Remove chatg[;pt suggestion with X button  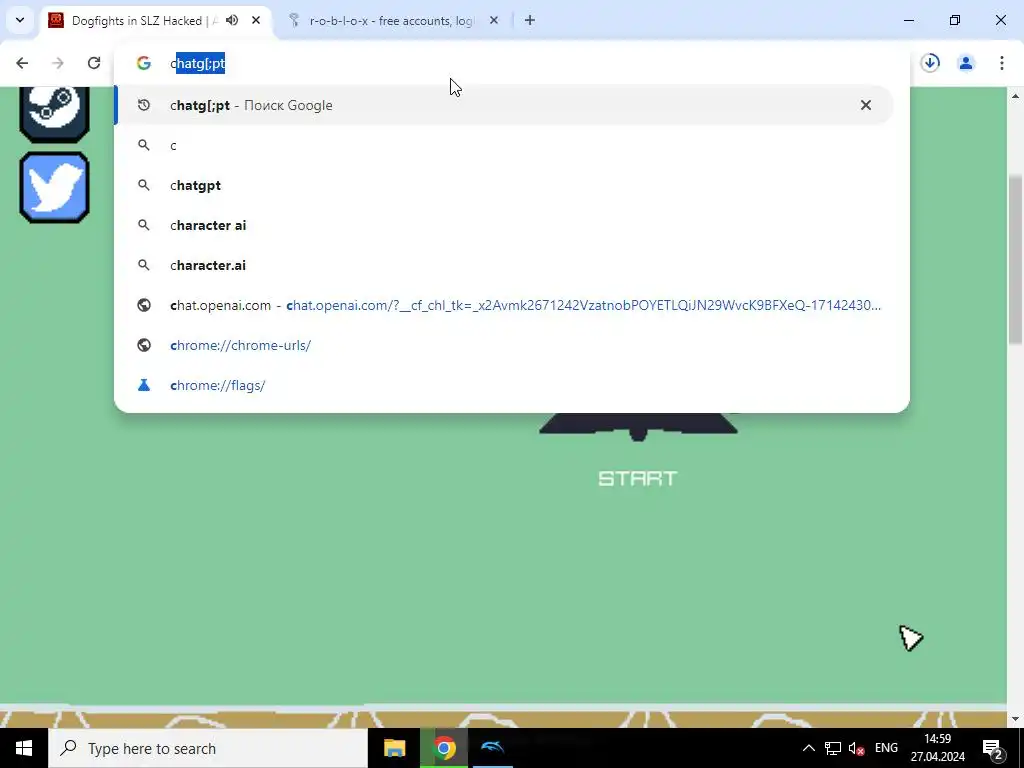click(866, 105)
